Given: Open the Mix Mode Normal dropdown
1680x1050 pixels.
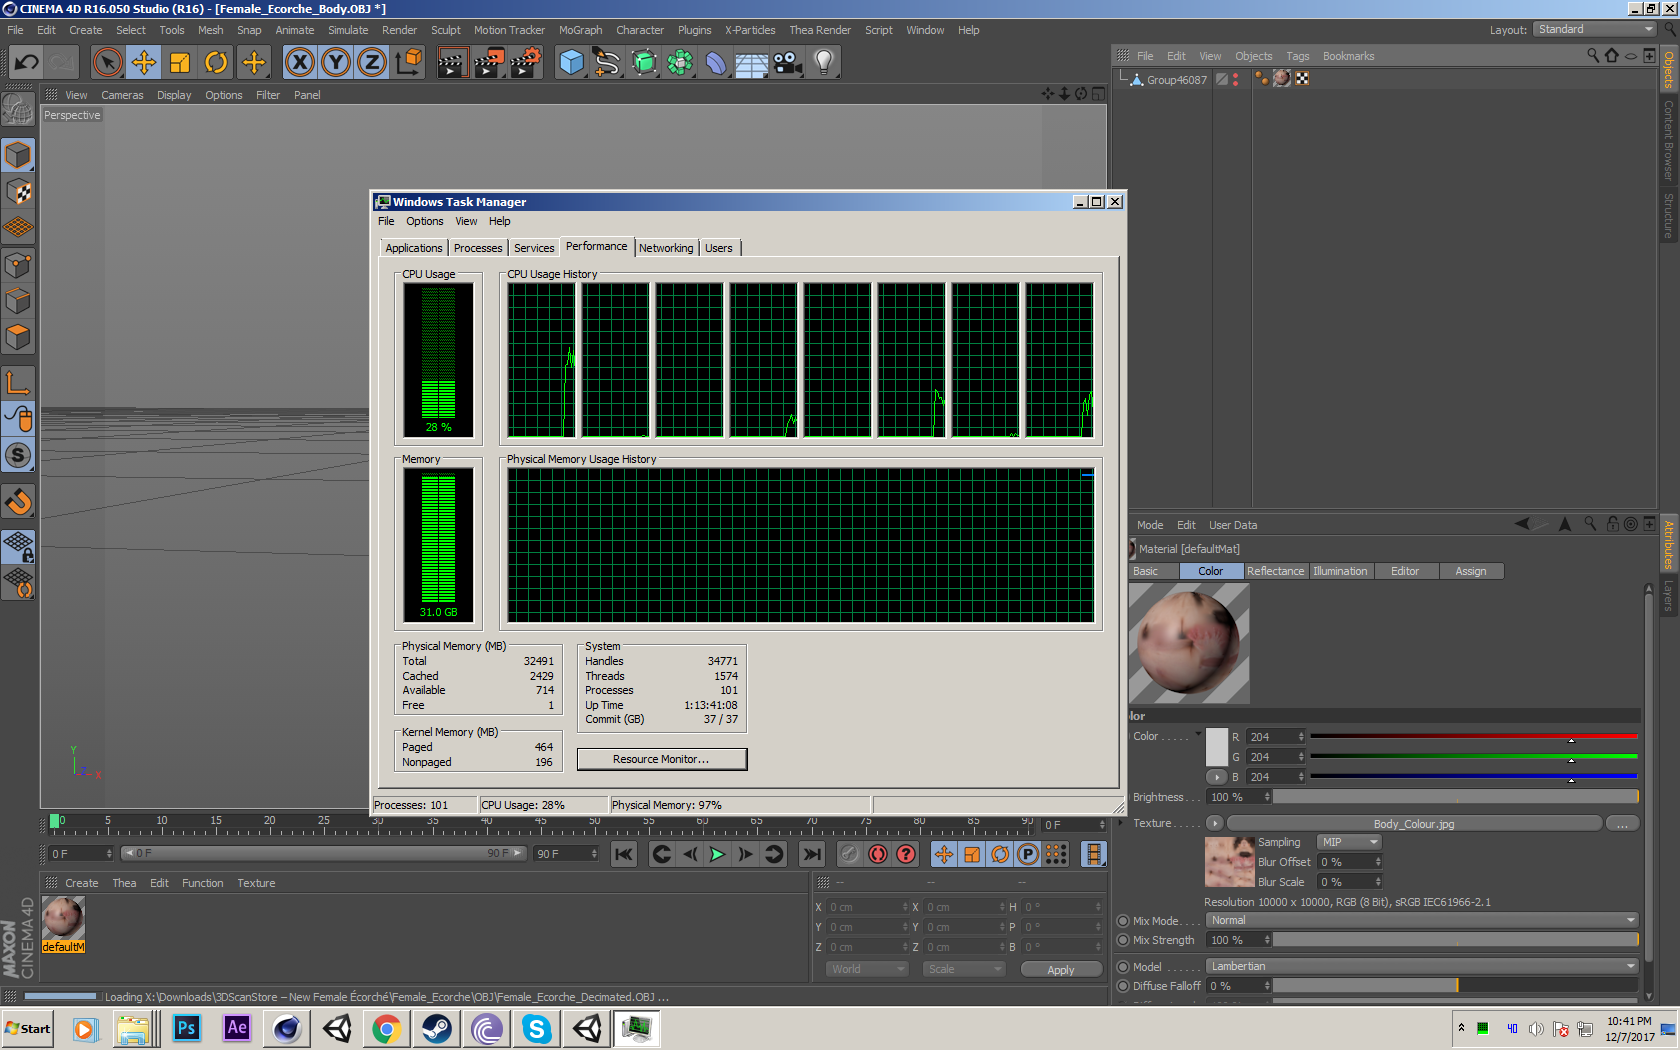Looking at the screenshot, I should click(x=1421, y=920).
